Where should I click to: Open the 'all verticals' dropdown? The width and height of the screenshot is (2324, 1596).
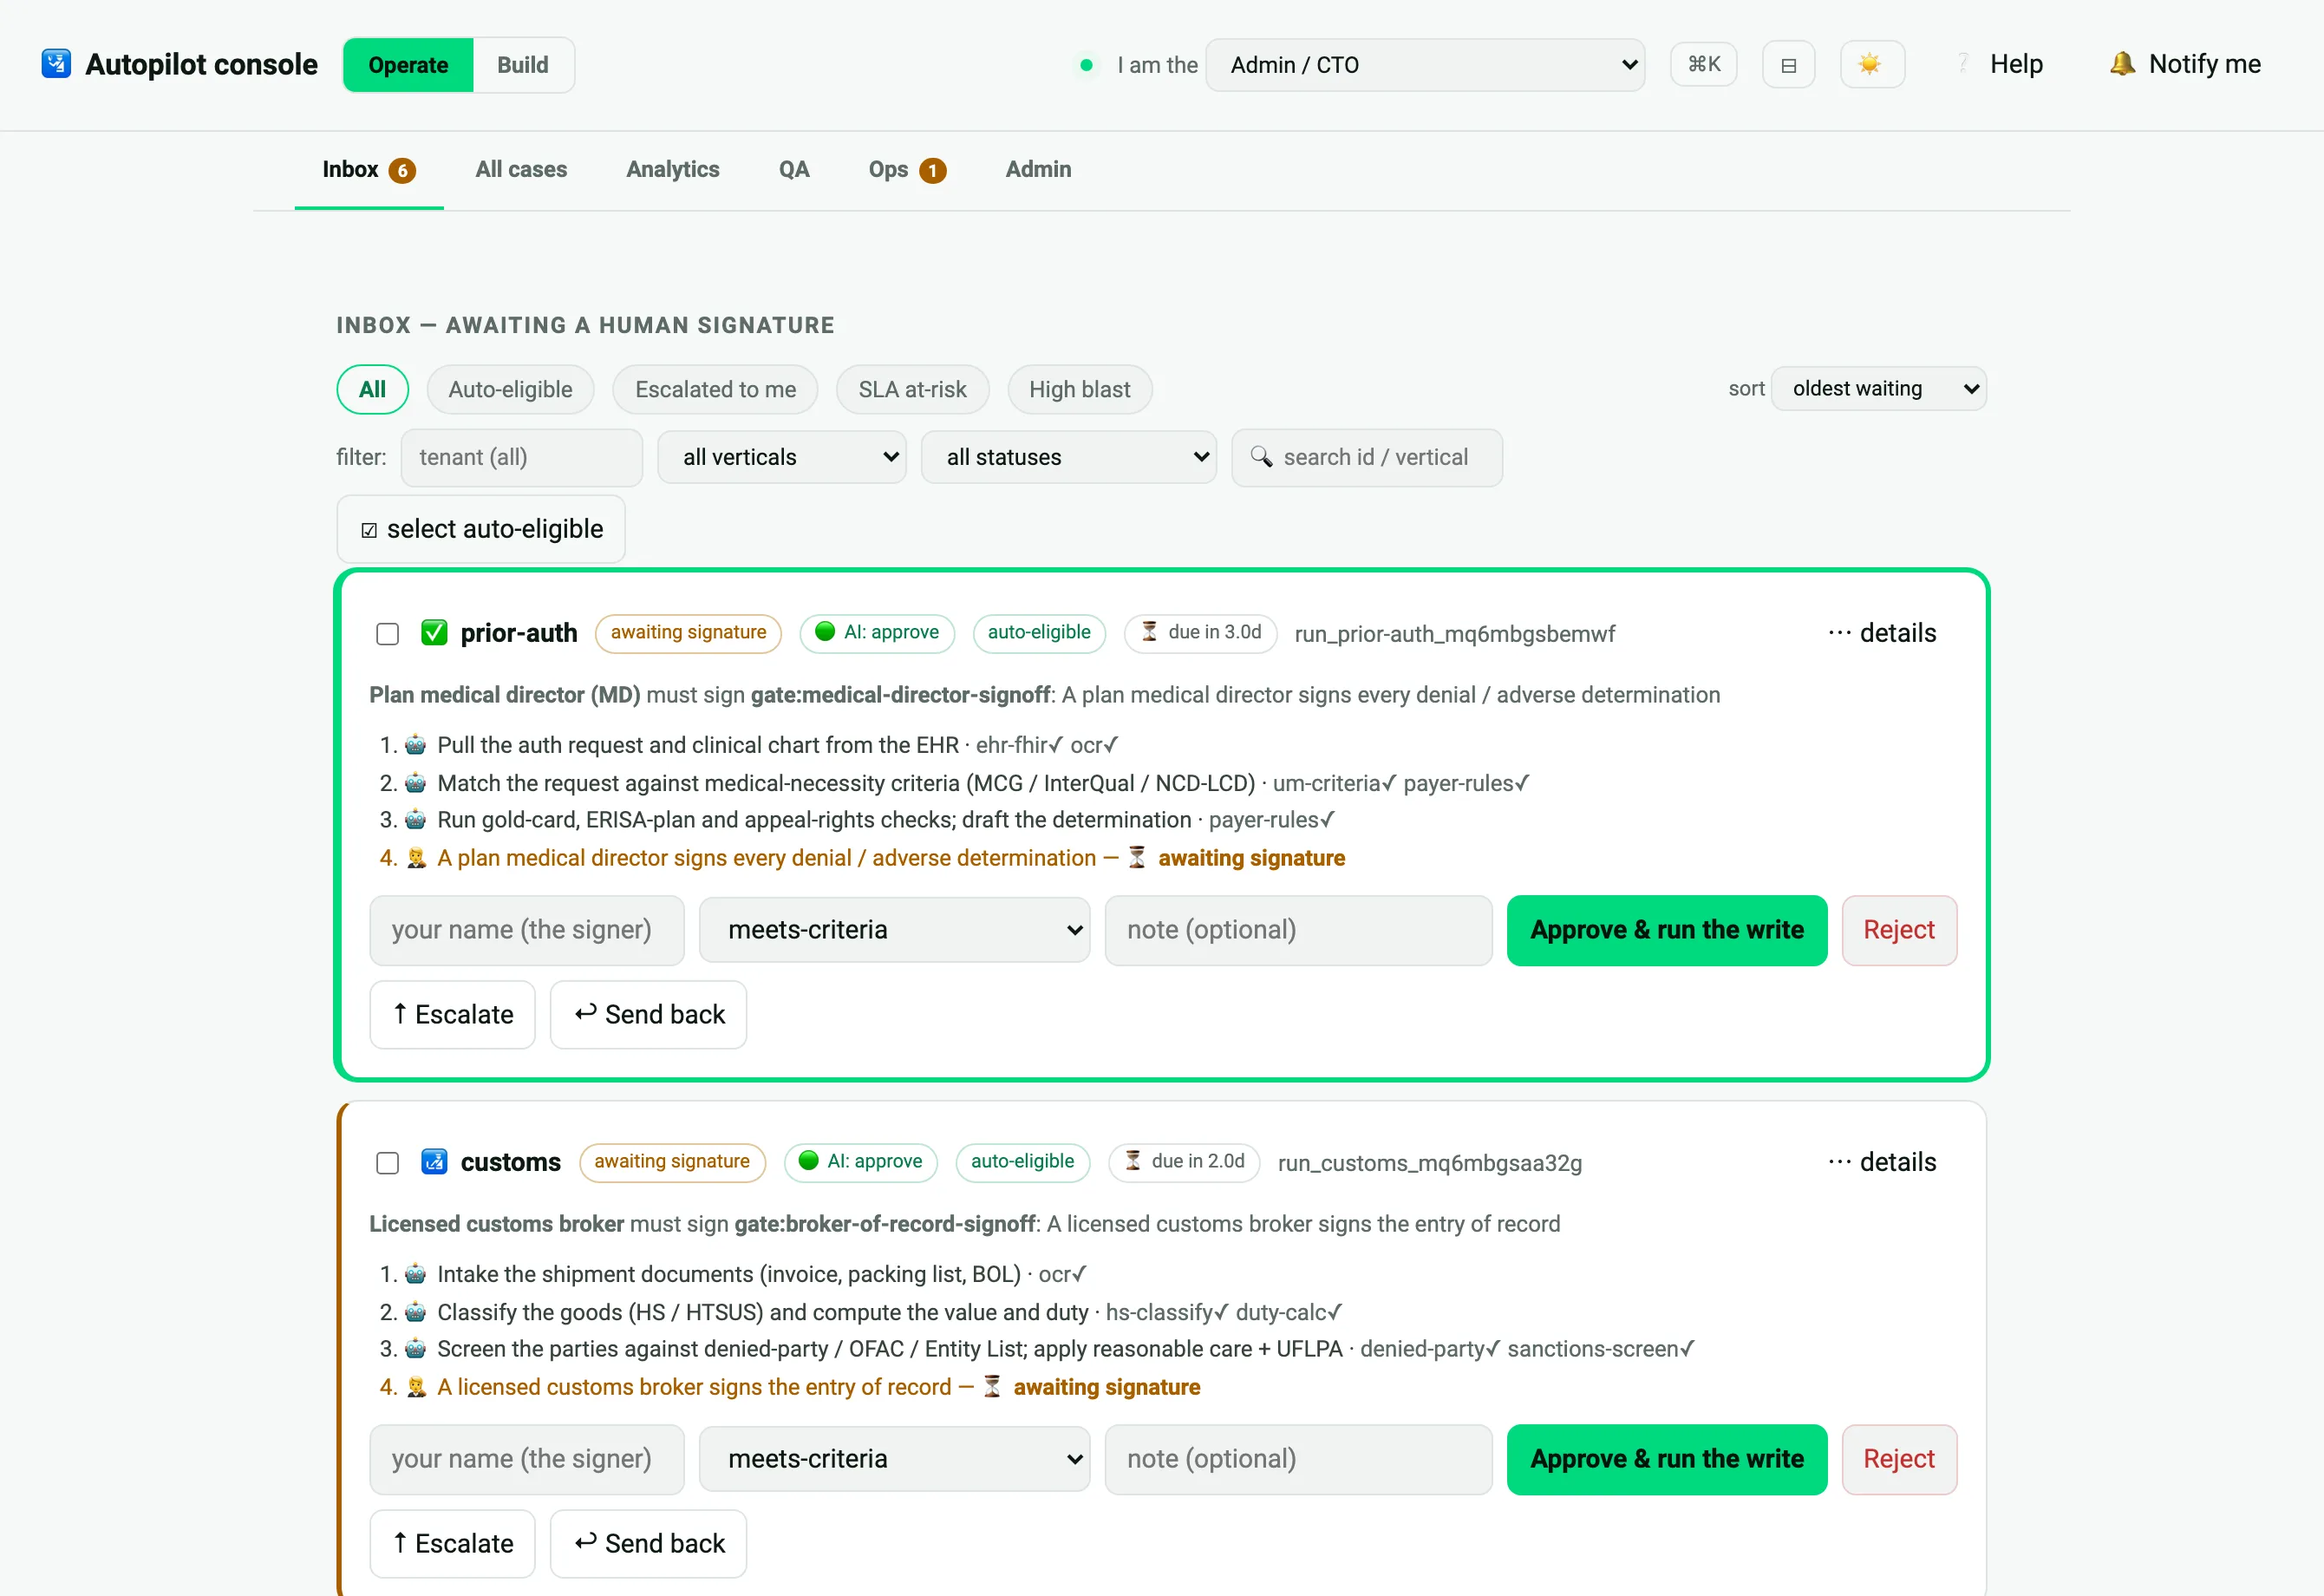click(x=782, y=458)
